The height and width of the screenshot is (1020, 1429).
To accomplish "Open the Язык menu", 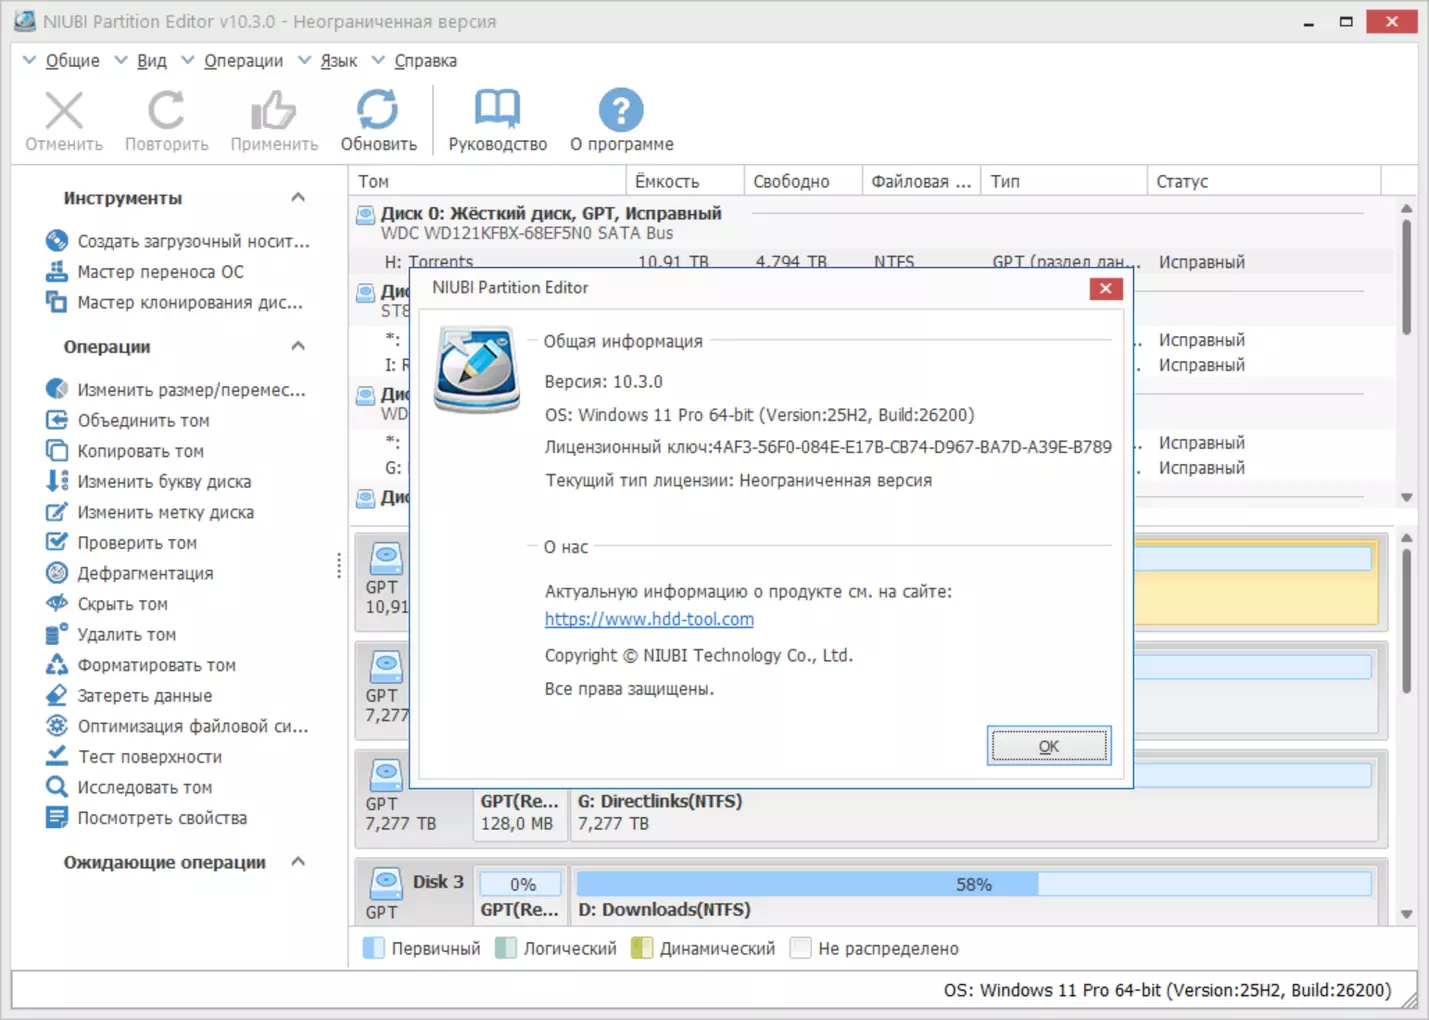I will coord(338,61).
